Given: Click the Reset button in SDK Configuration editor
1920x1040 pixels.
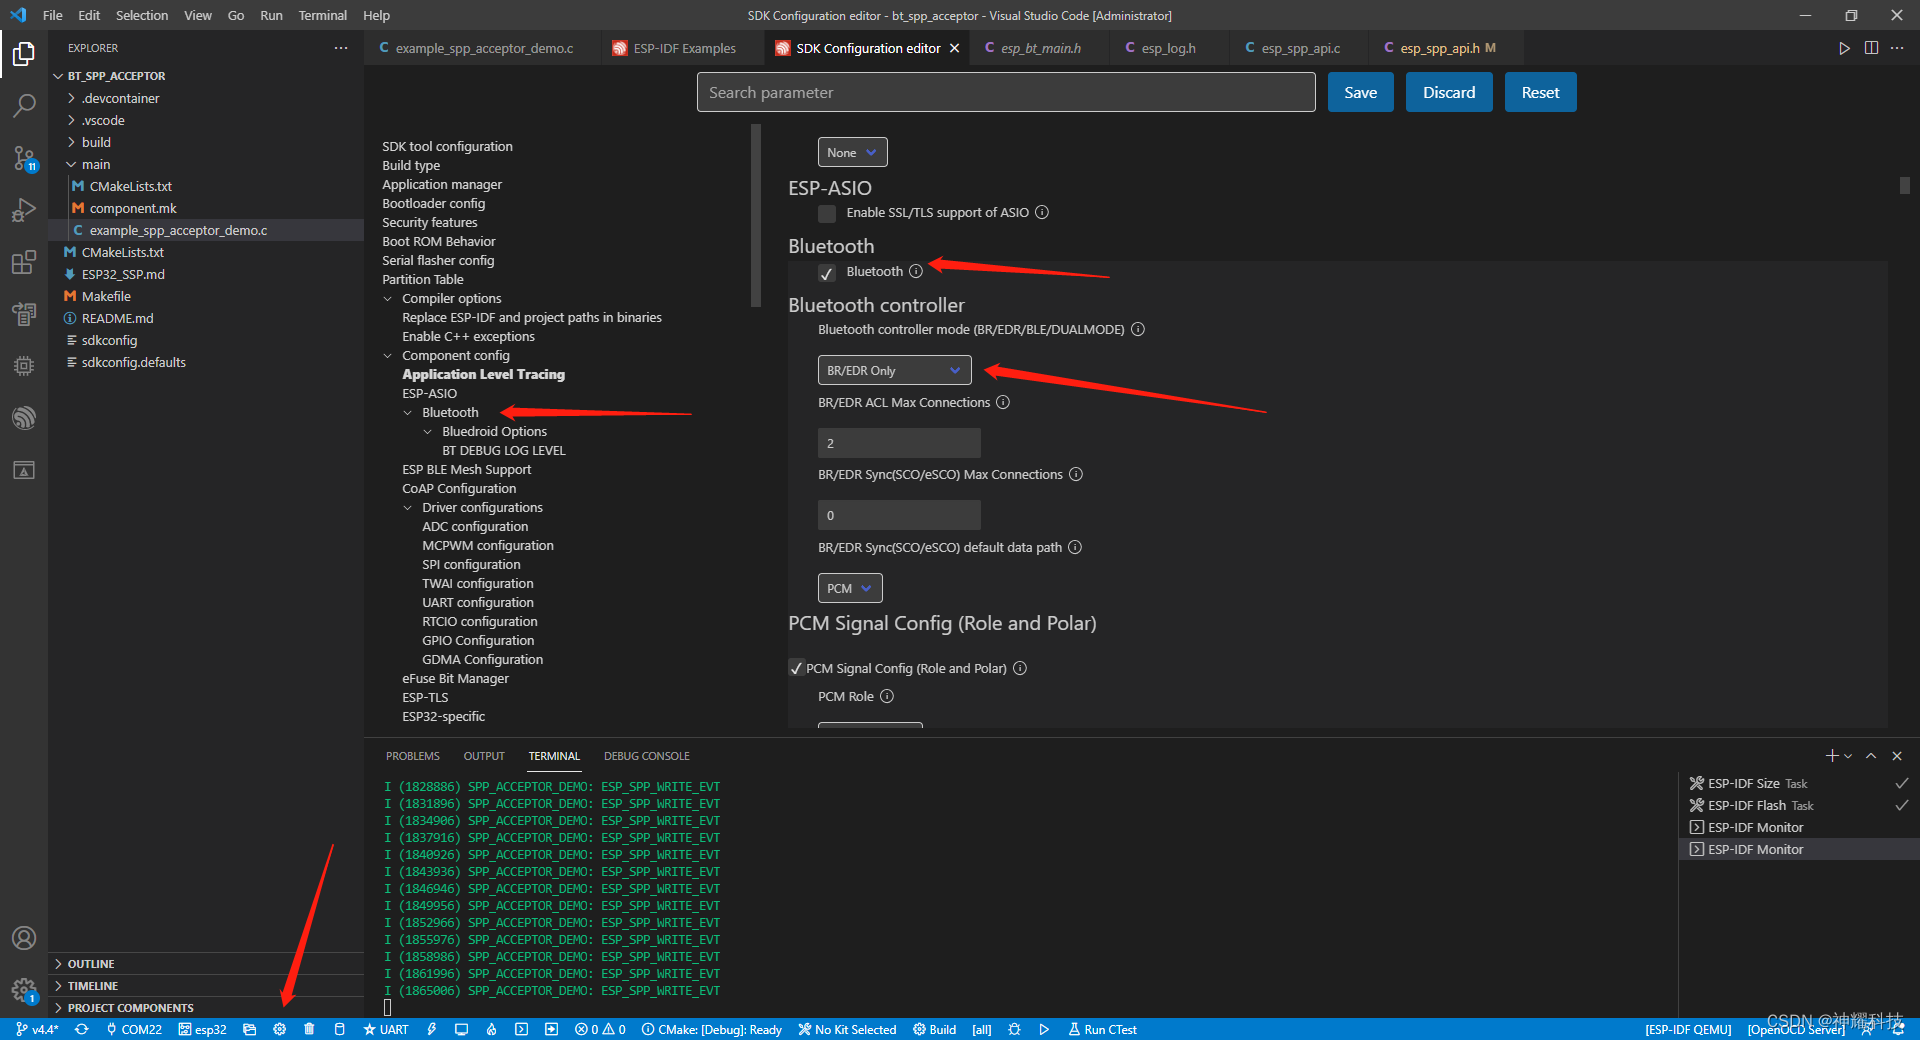Looking at the screenshot, I should pyautogui.click(x=1540, y=91).
